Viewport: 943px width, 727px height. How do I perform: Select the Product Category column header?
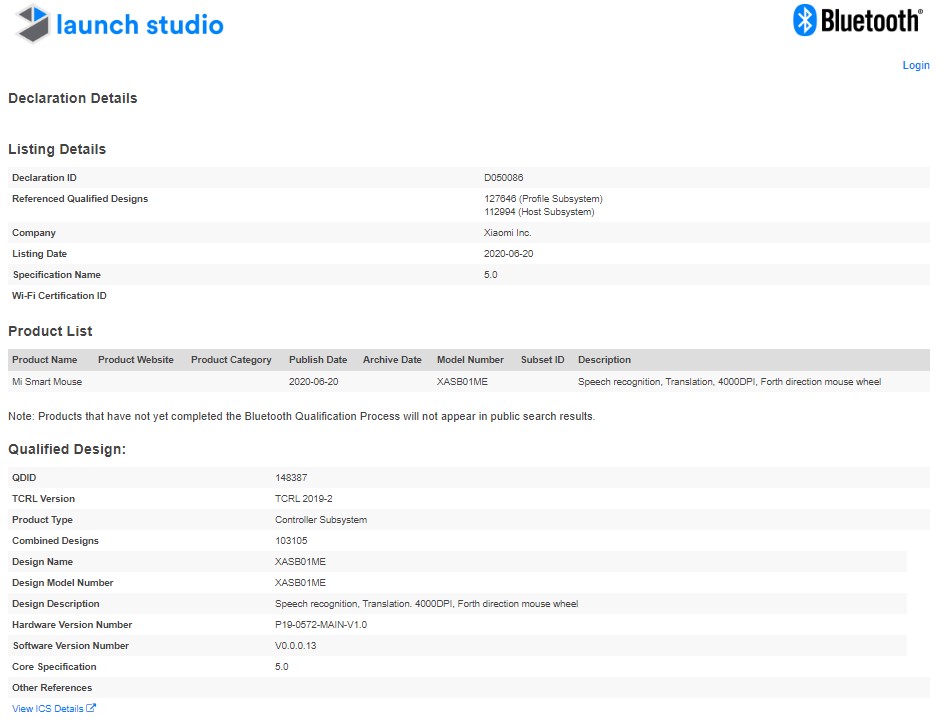click(x=231, y=360)
